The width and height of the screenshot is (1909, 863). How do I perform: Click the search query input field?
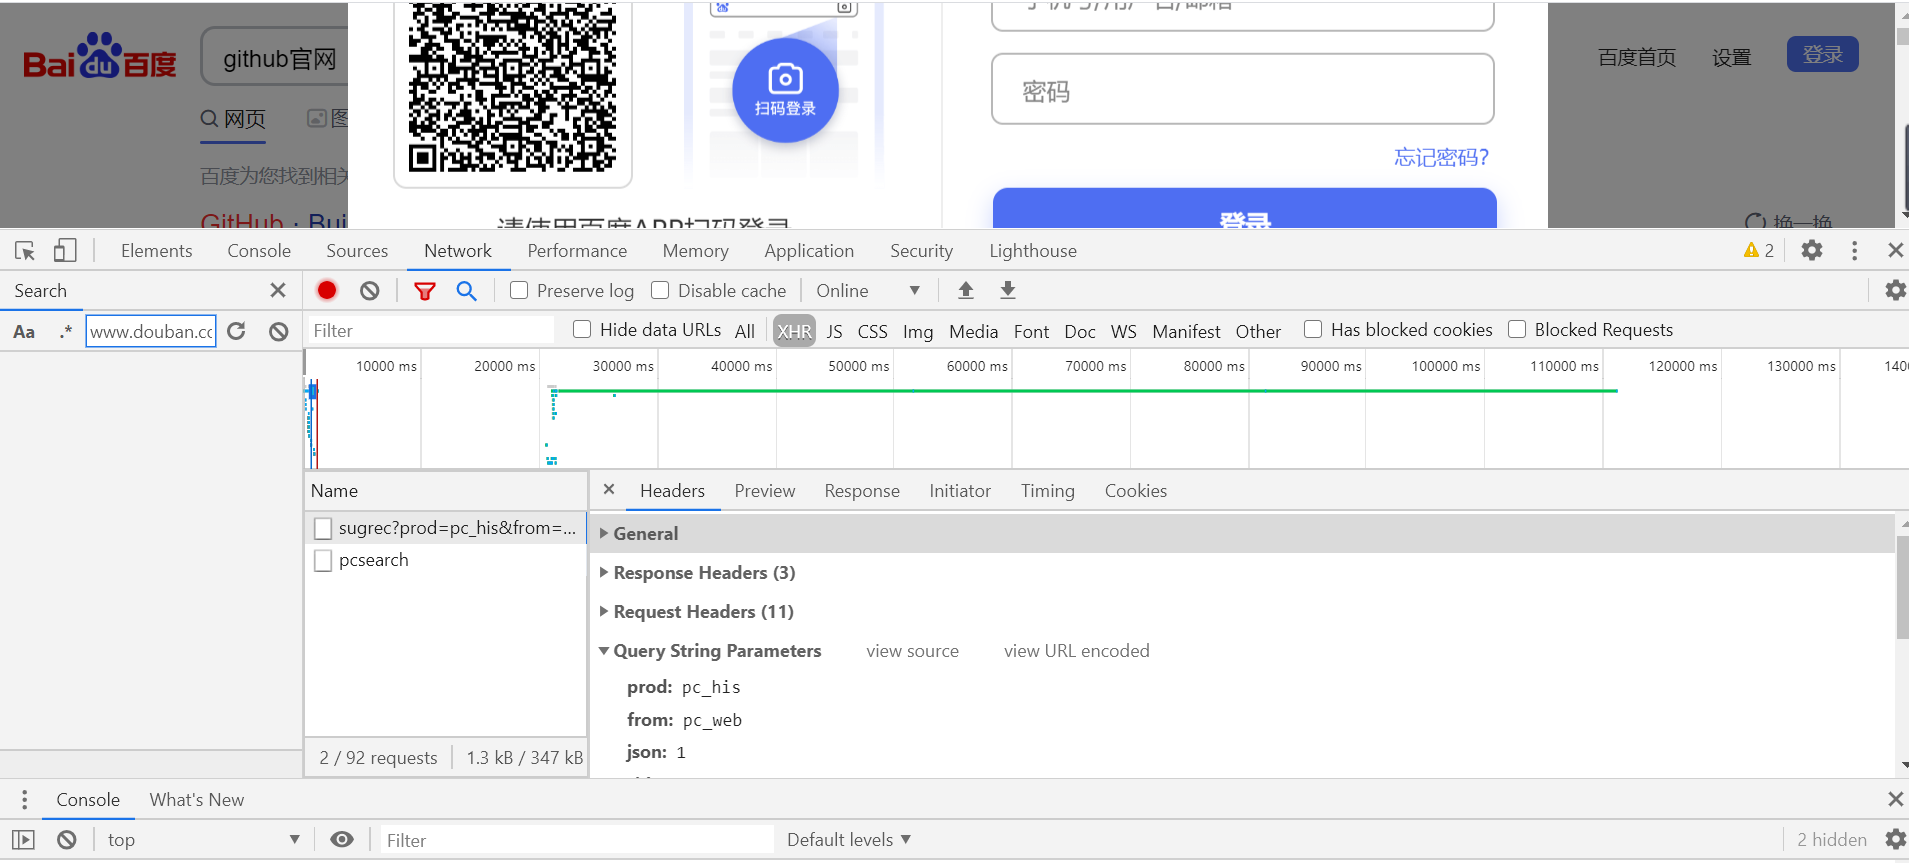(x=151, y=331)
